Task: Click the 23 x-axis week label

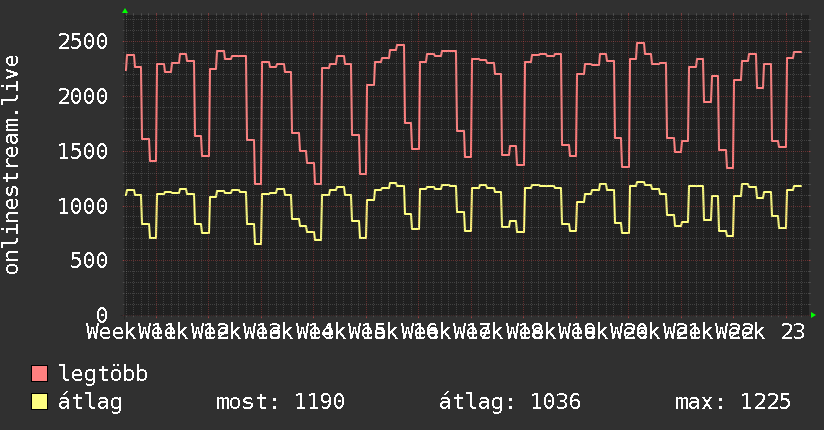Action: coord(792,332)
